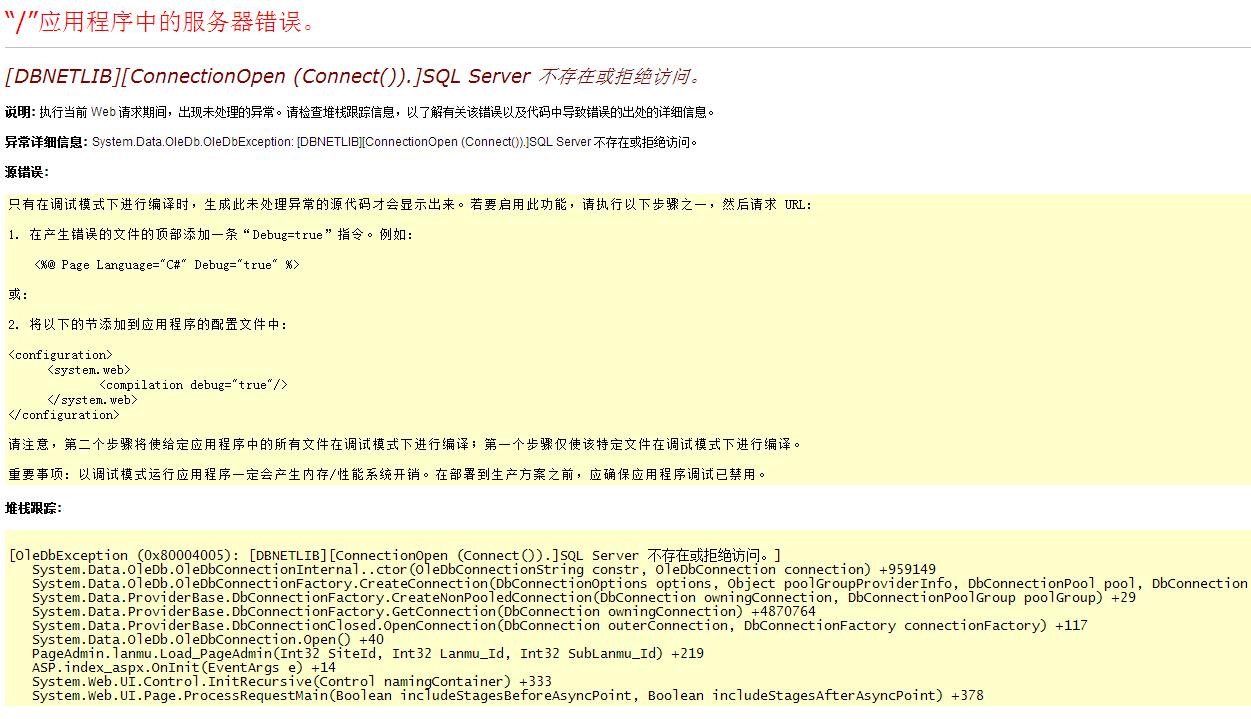
Task: Click the Page Language="C#" Debug directive line
Action: [x=167, y=264]
